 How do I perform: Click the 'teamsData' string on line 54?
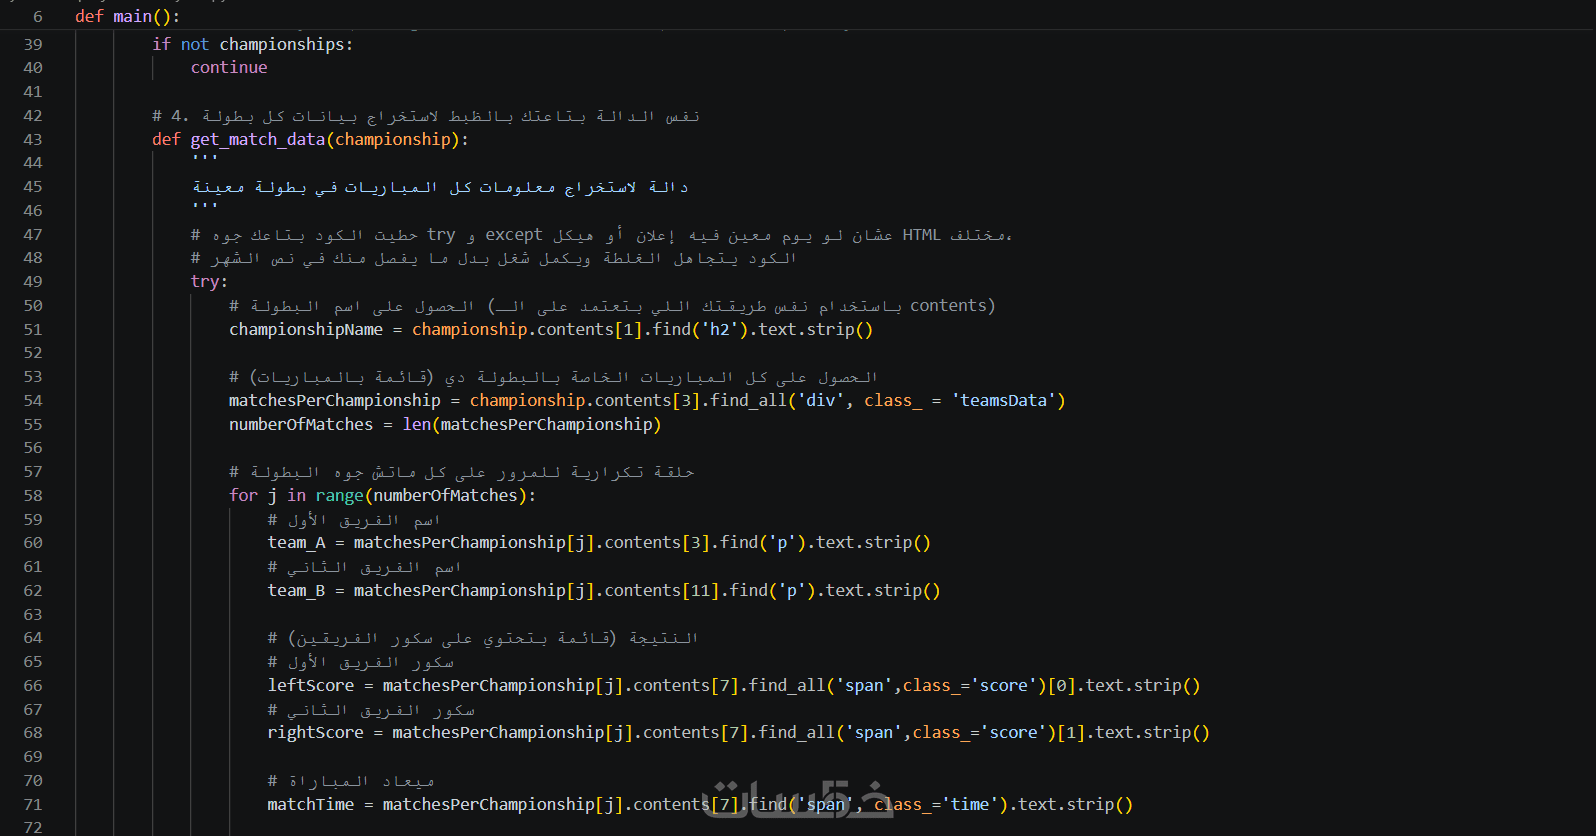pyautogui.click(x=1004, y=400)
